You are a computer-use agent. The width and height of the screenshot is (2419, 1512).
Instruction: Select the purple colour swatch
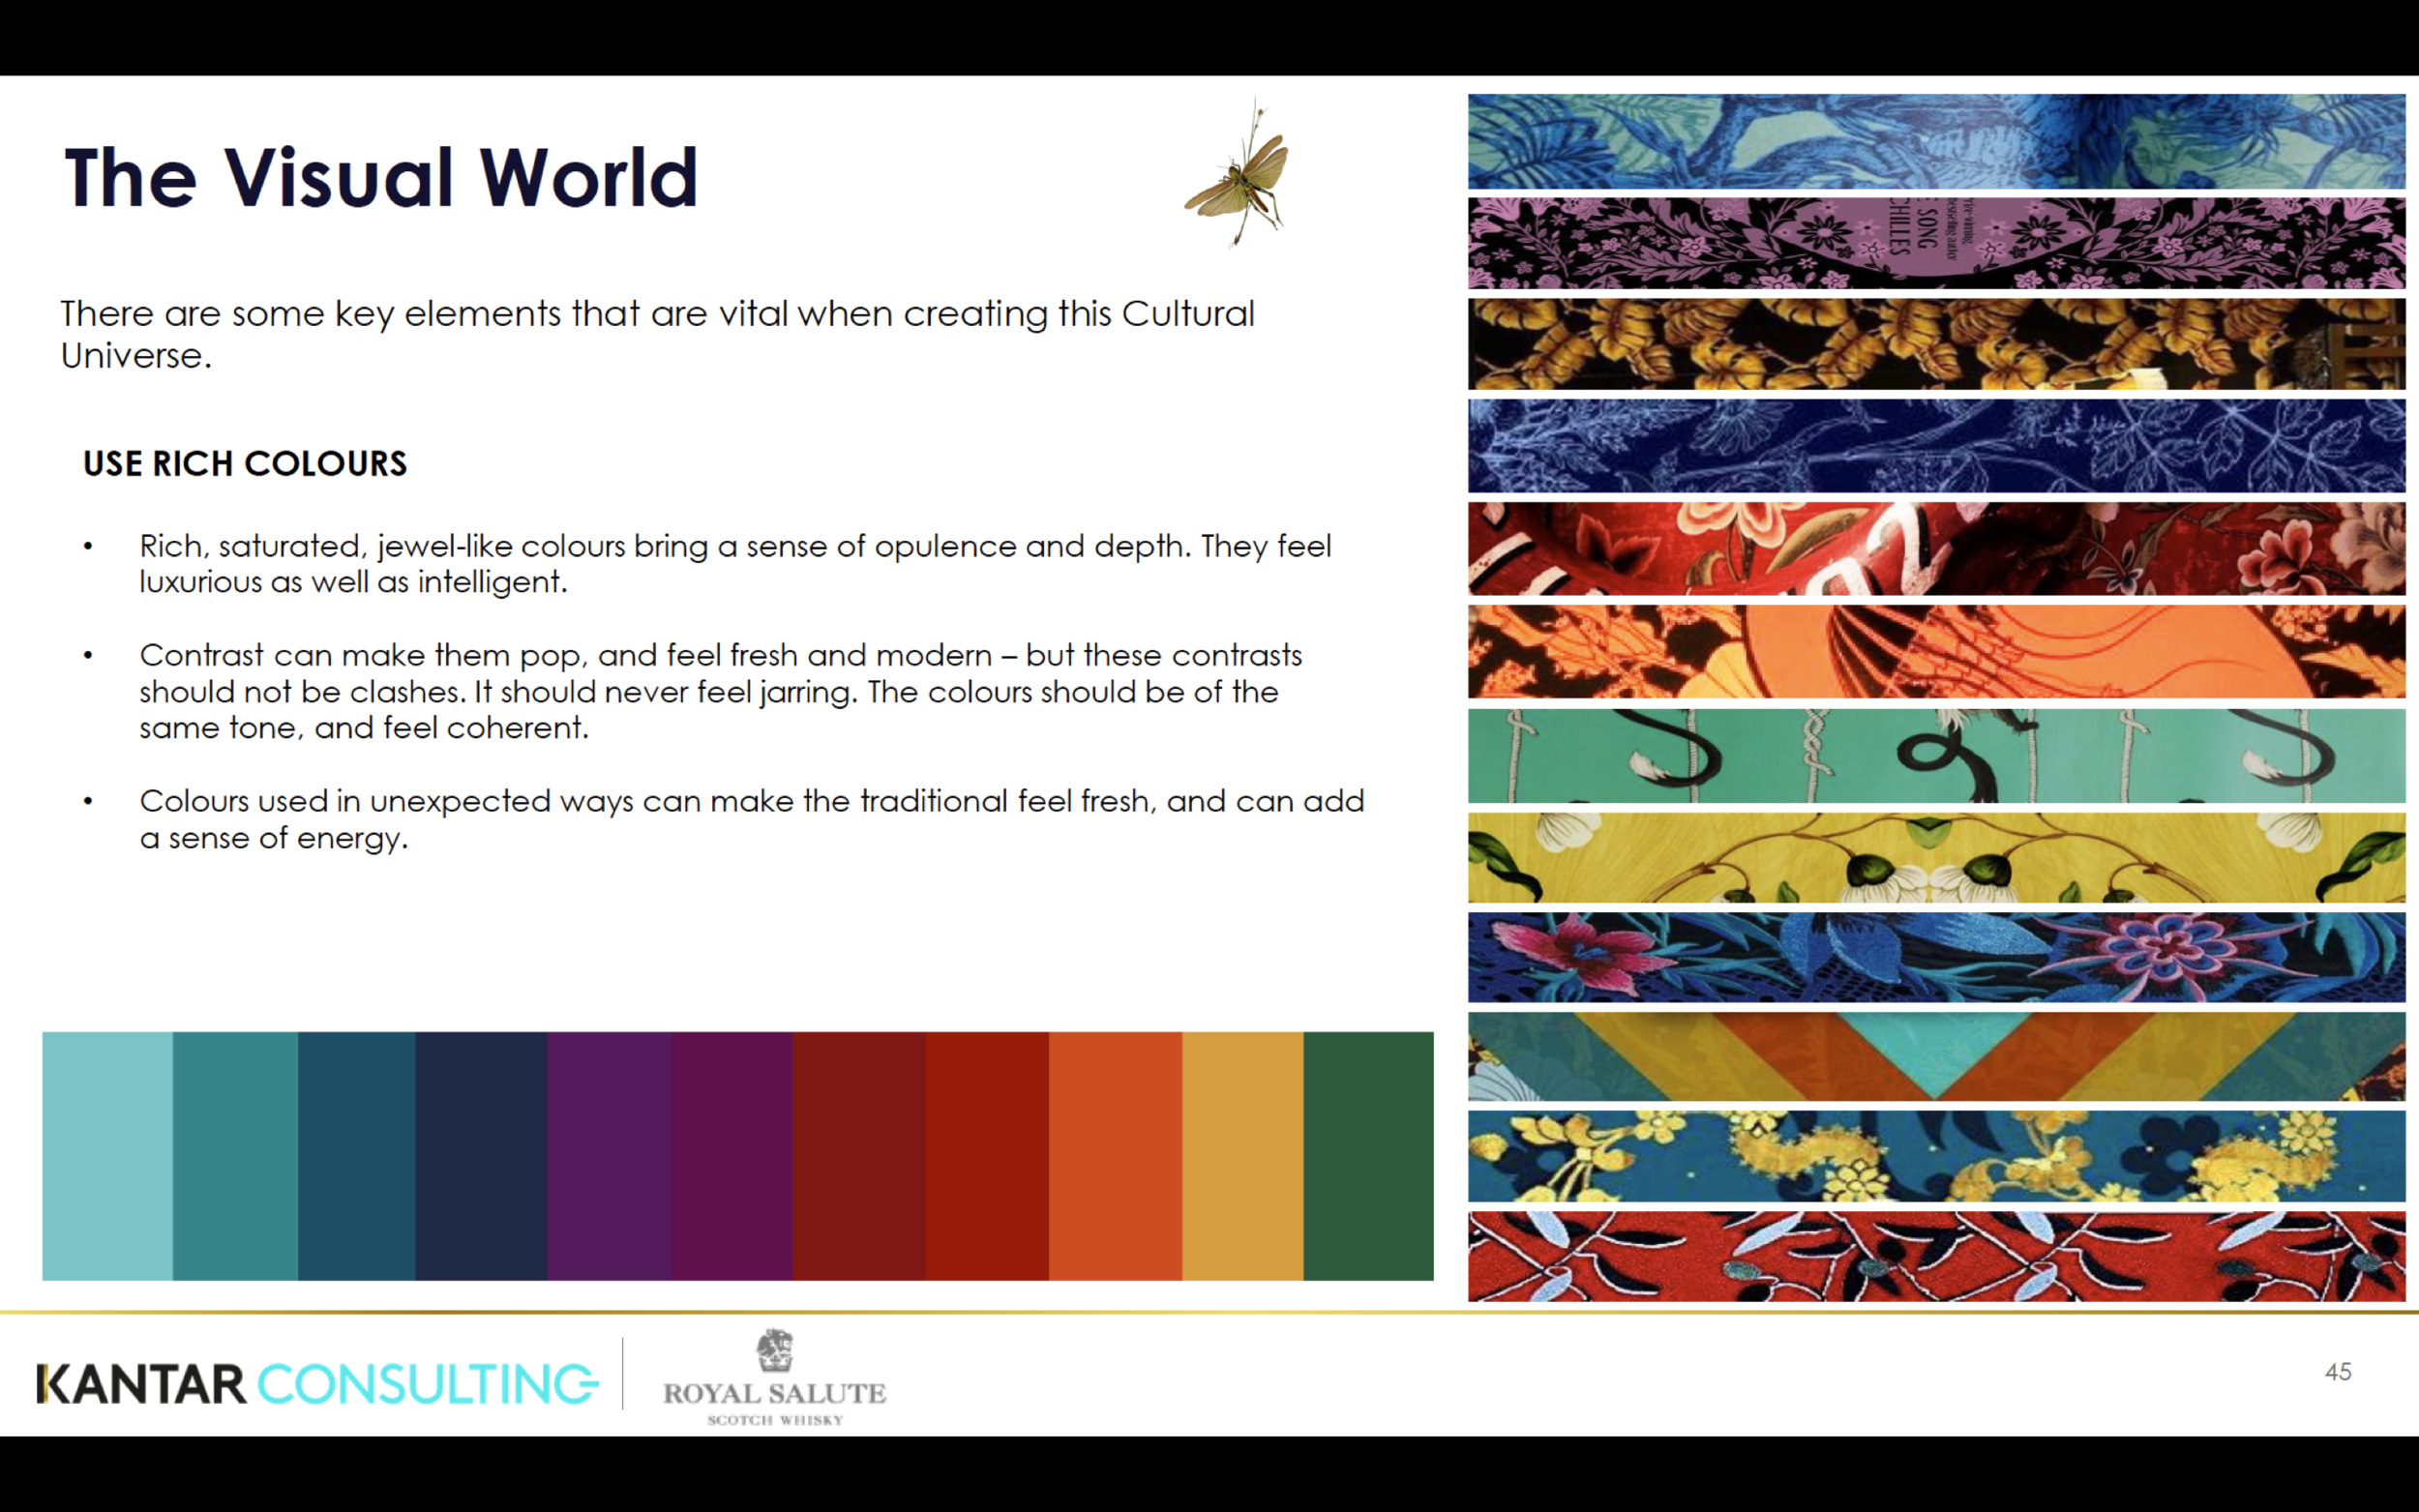608,1156
